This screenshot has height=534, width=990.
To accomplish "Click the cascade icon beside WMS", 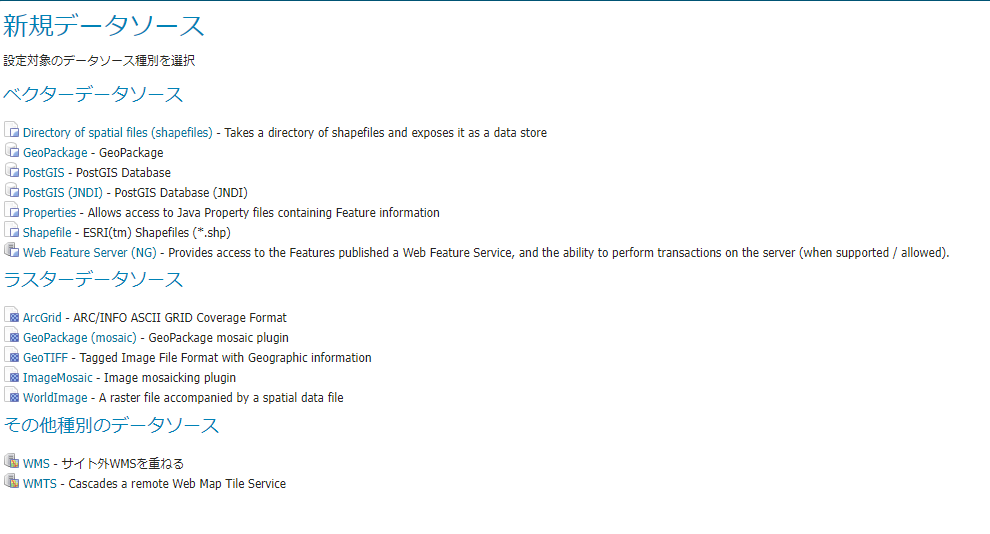I will tap(11, 462).
